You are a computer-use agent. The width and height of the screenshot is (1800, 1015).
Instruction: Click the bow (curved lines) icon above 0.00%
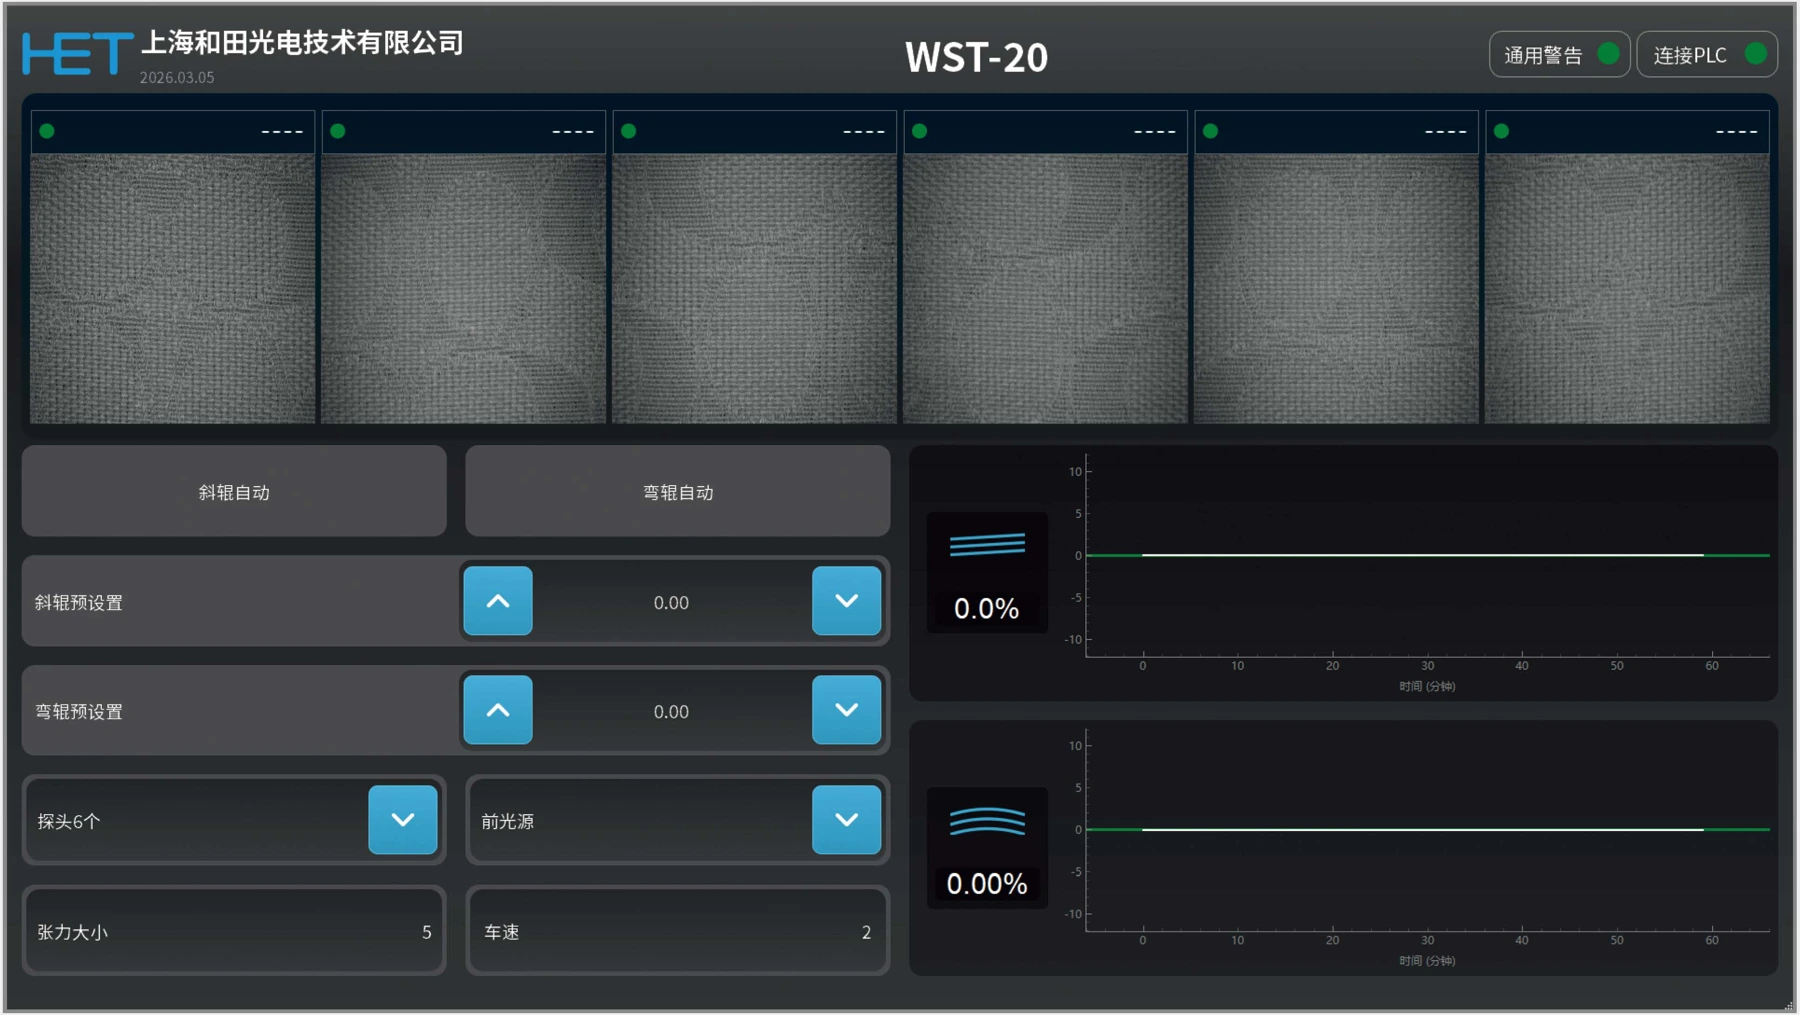pos(987,821)
